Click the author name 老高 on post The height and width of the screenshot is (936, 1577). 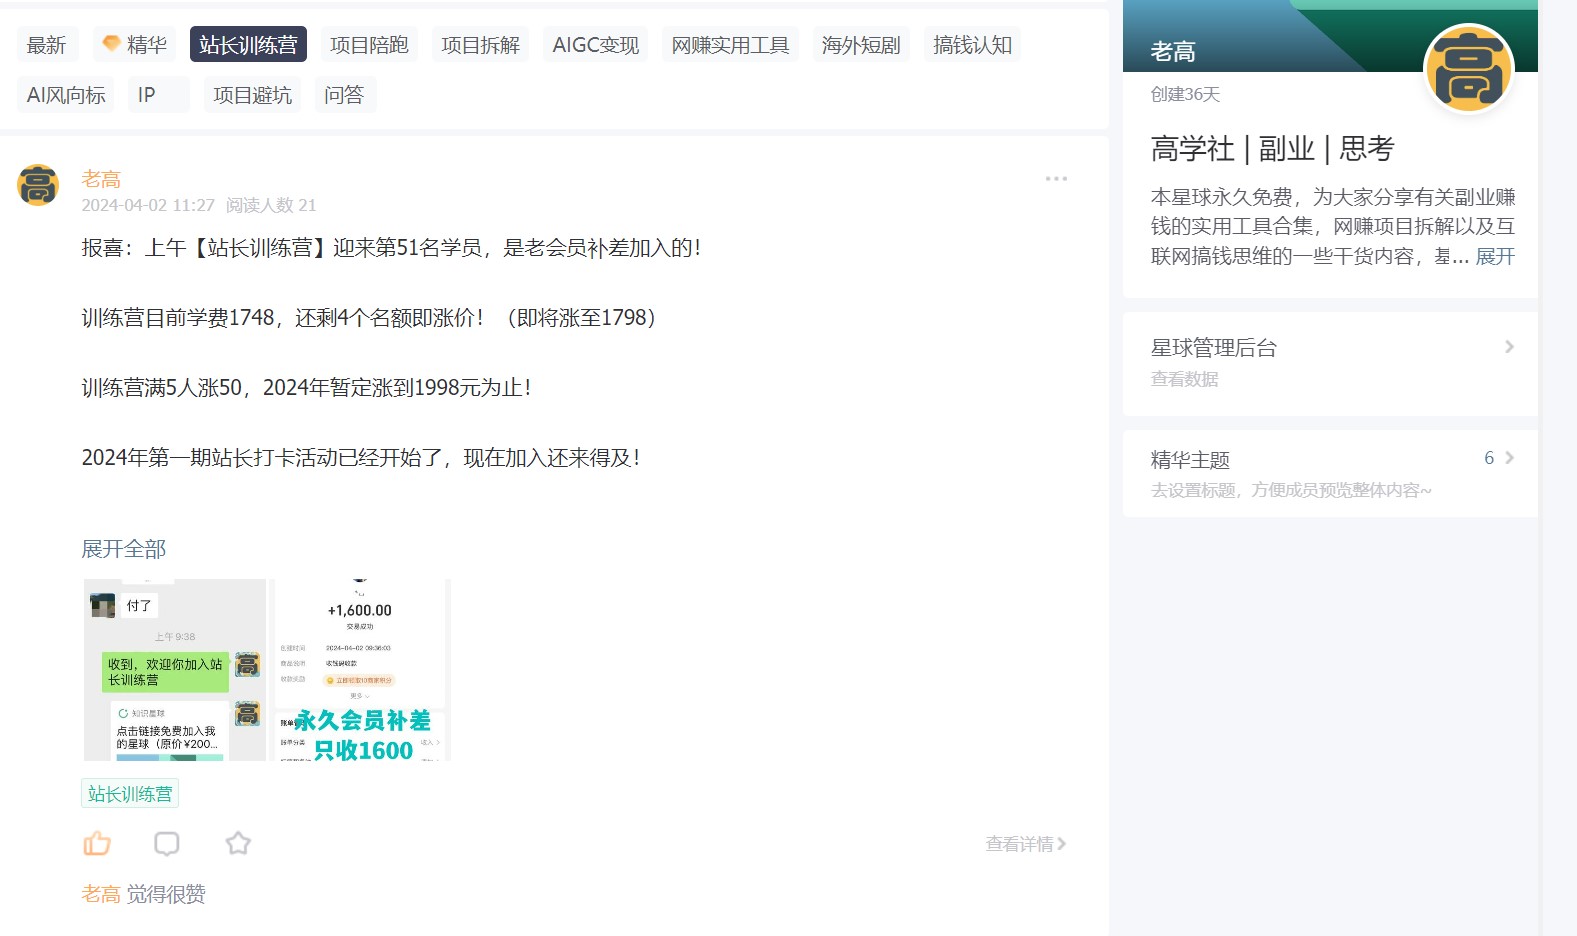point(101,179)
